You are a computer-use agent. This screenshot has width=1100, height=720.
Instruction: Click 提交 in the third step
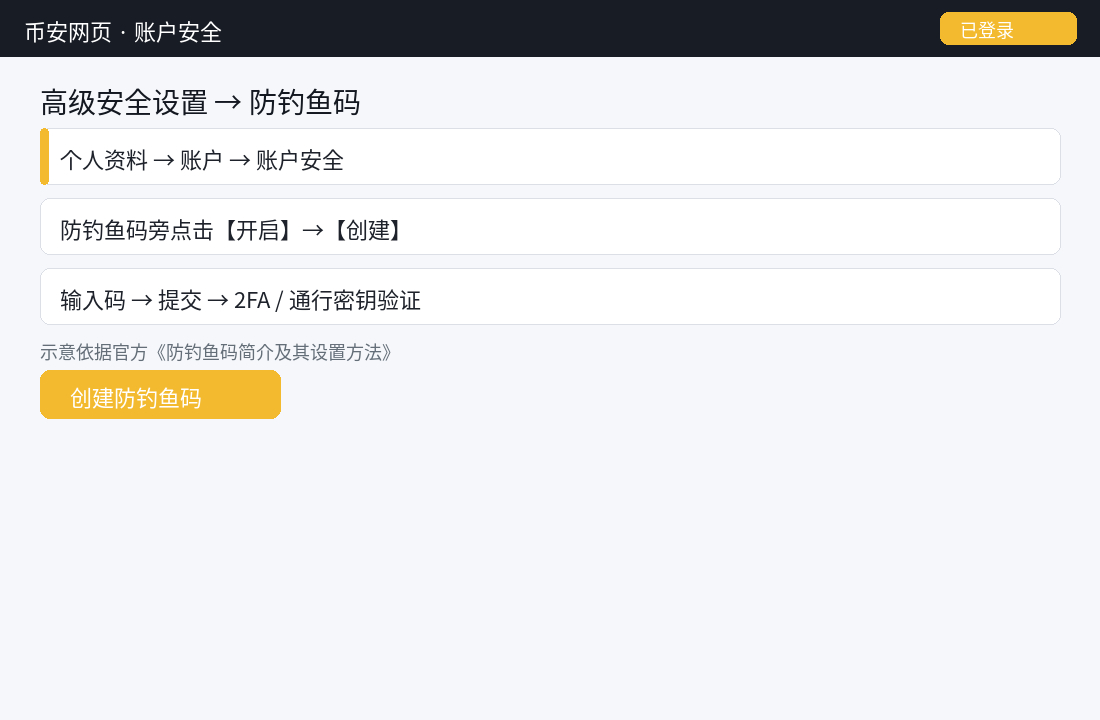click(x=180, y=300)
